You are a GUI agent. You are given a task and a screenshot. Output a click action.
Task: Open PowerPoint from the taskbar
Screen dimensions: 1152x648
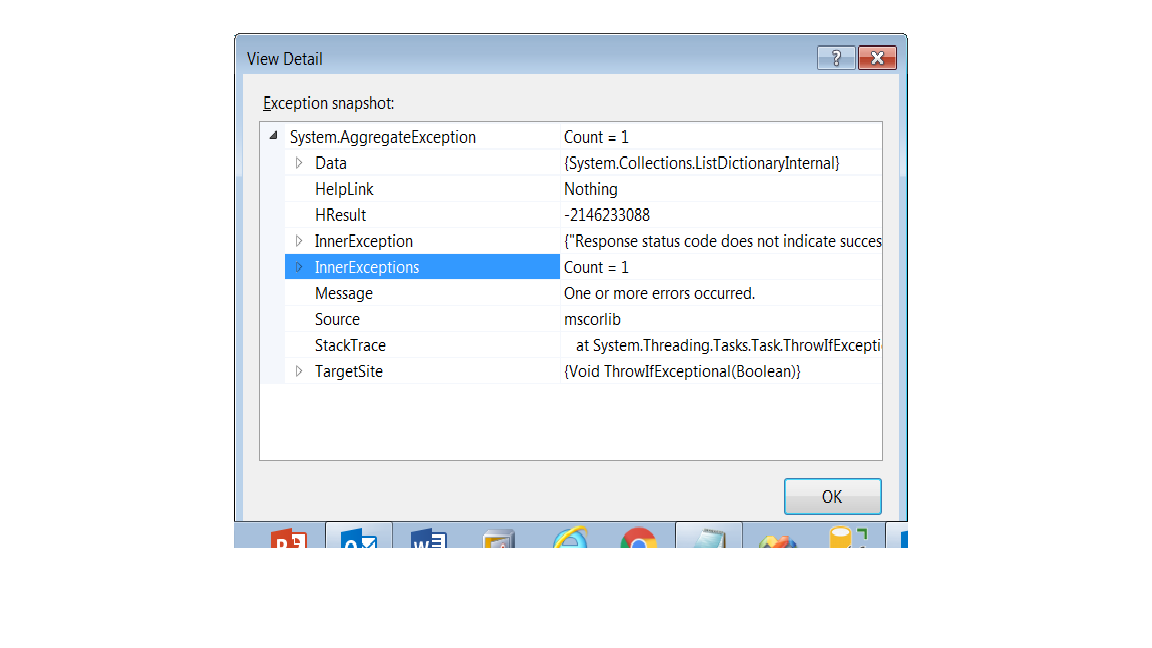[289, 538]
